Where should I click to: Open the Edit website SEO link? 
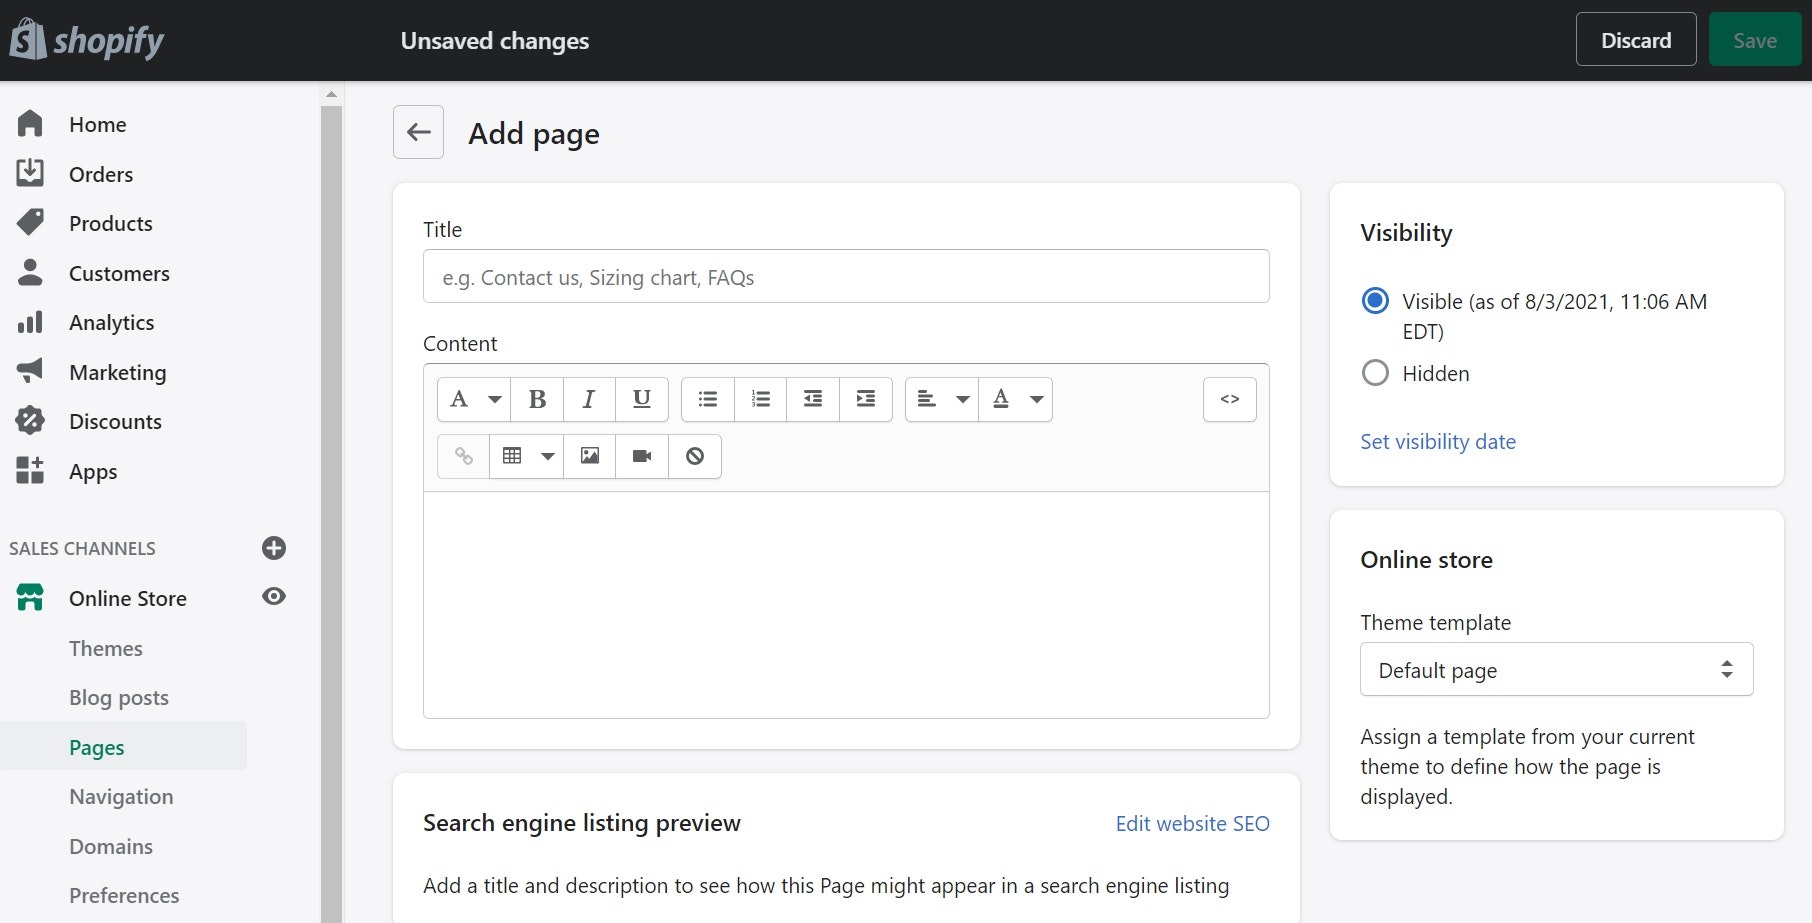coord(1192,824)
